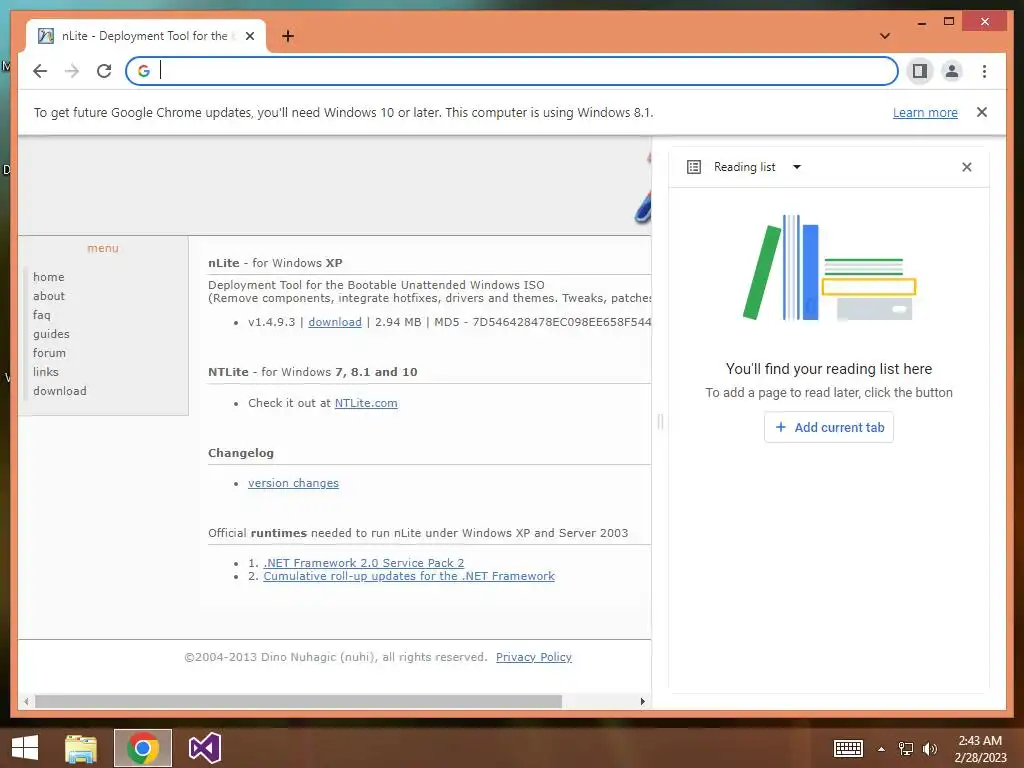This screenshot has height=768, width=1024.
Task: Open File Explorer from the taskbar
Action: 81,748
